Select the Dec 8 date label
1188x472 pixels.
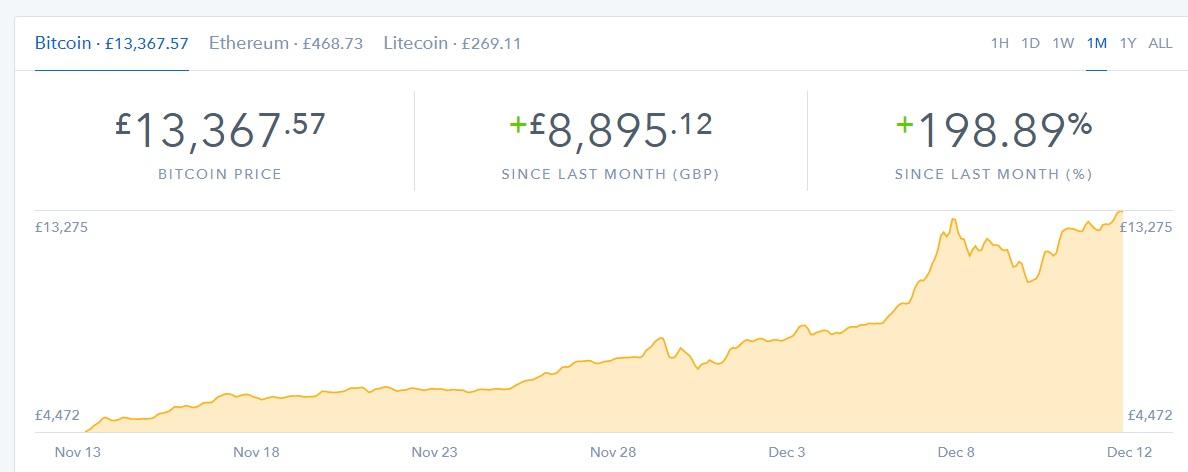956,452
